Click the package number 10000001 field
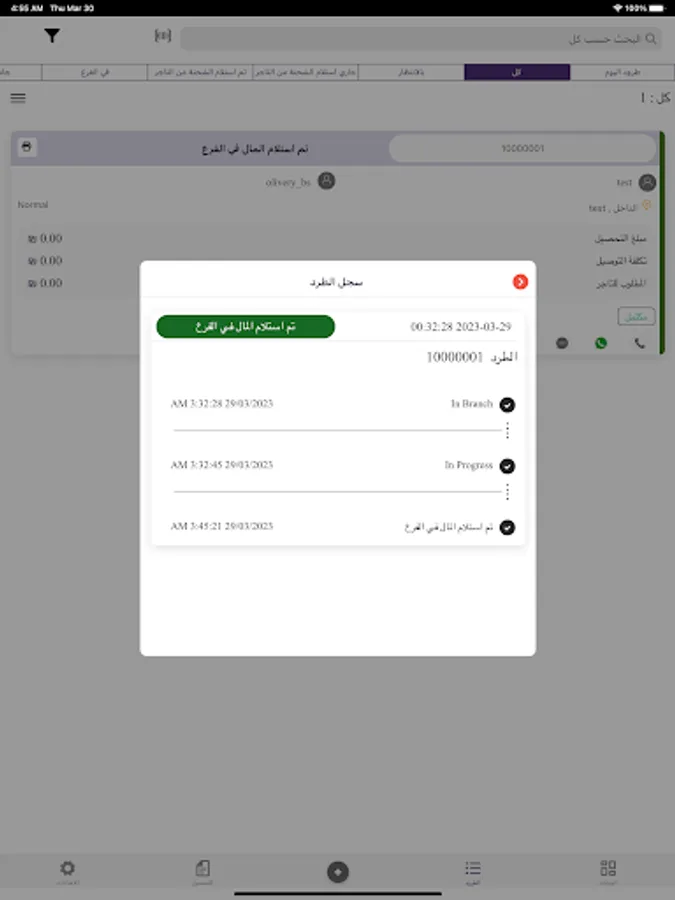 [x=522, y=149]
